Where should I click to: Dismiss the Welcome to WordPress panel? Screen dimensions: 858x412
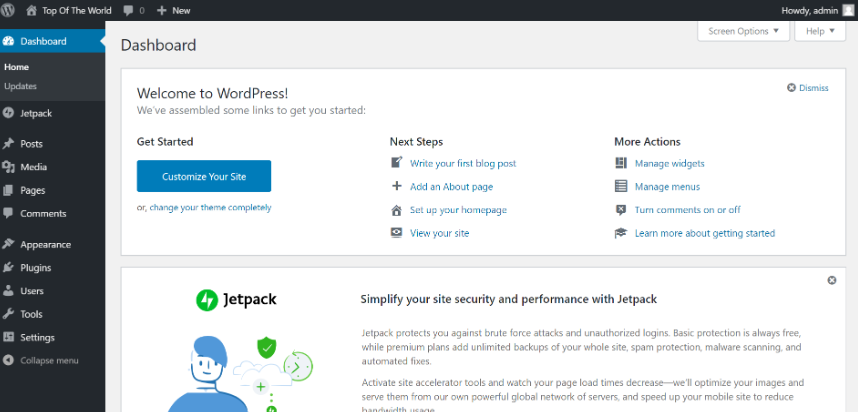(x=808, y=88)
